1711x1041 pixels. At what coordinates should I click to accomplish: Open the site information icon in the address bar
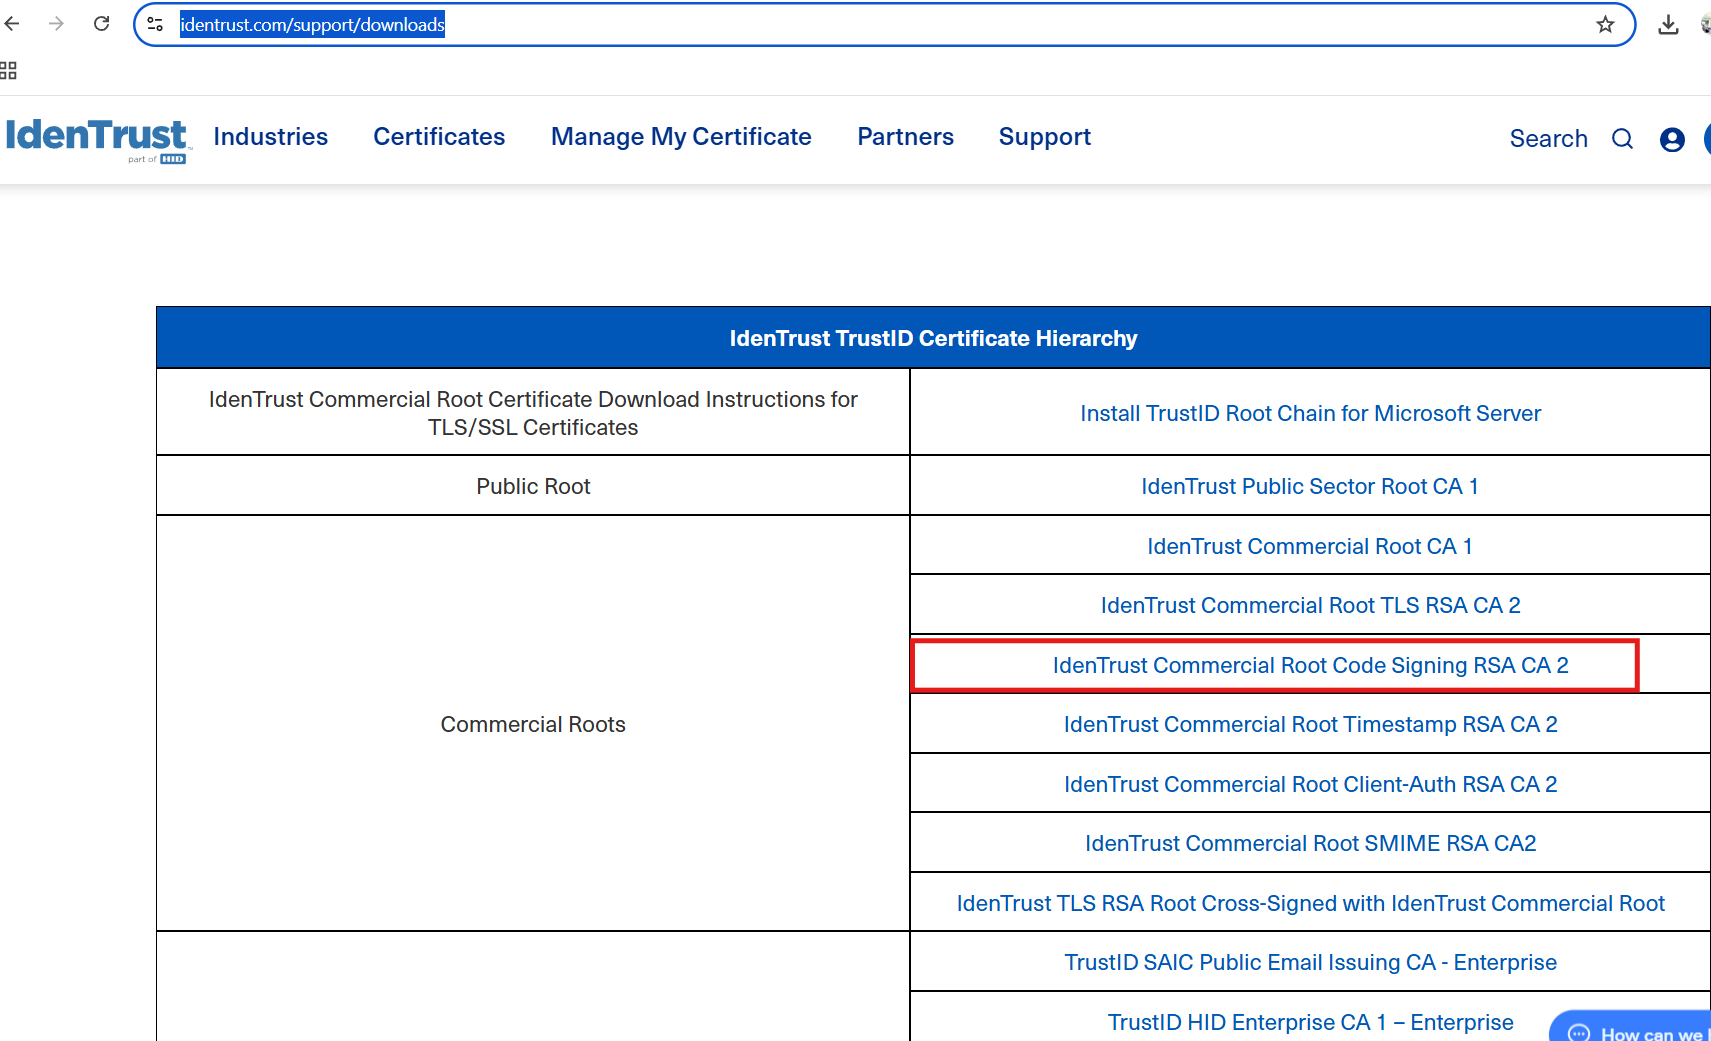155,24
